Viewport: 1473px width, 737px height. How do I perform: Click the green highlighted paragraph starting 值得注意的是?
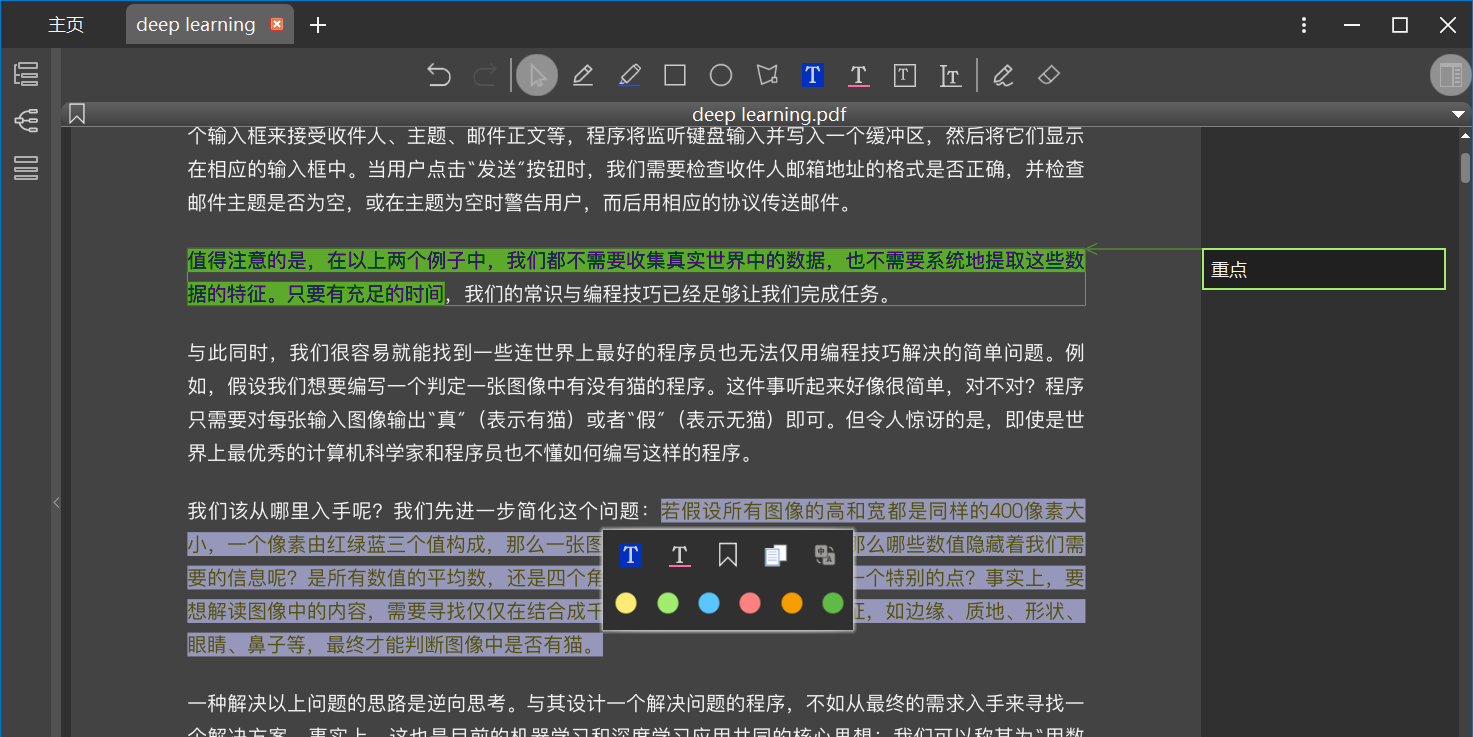point(636,277)
